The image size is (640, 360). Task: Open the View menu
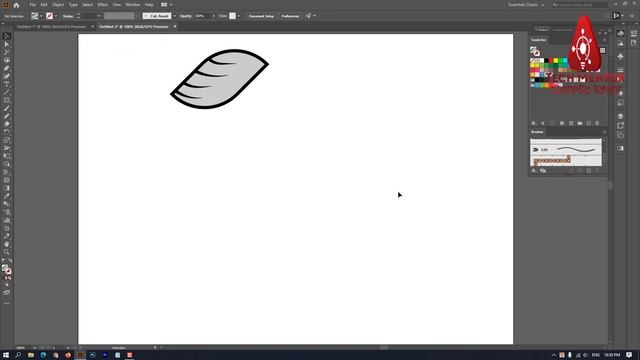coord(117,5)
